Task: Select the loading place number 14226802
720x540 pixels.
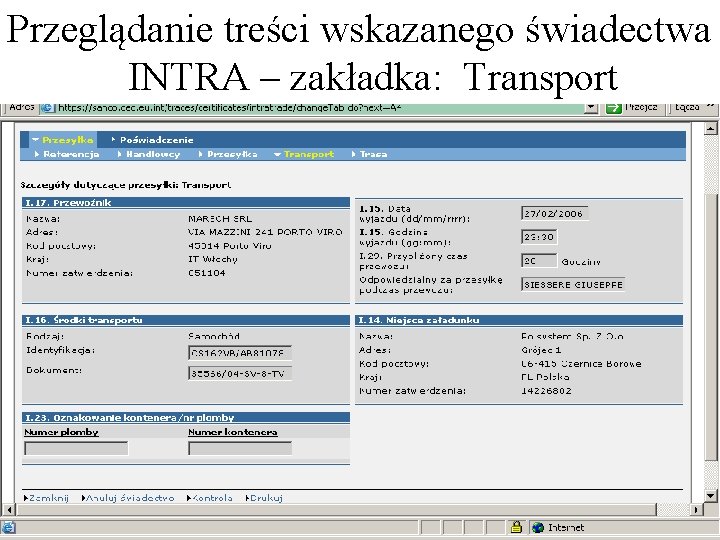Action: [546, 391]
